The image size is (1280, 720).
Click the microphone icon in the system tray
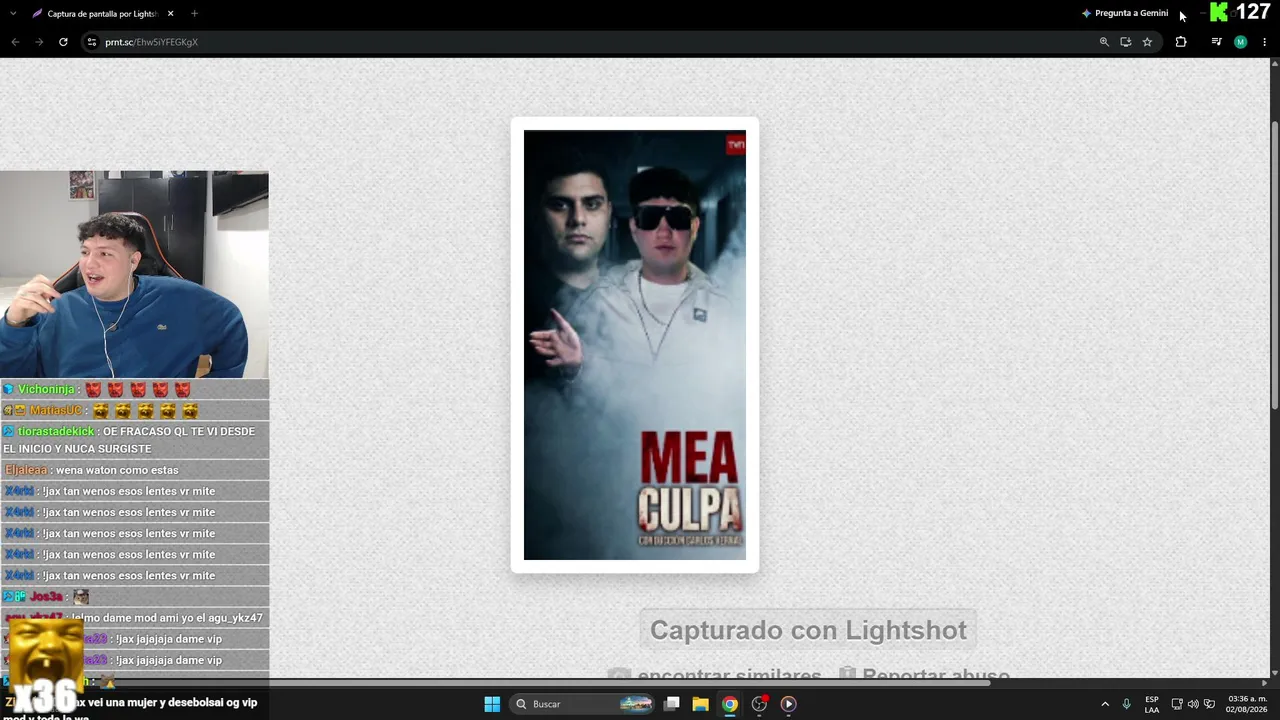(x=1126, y=704)
